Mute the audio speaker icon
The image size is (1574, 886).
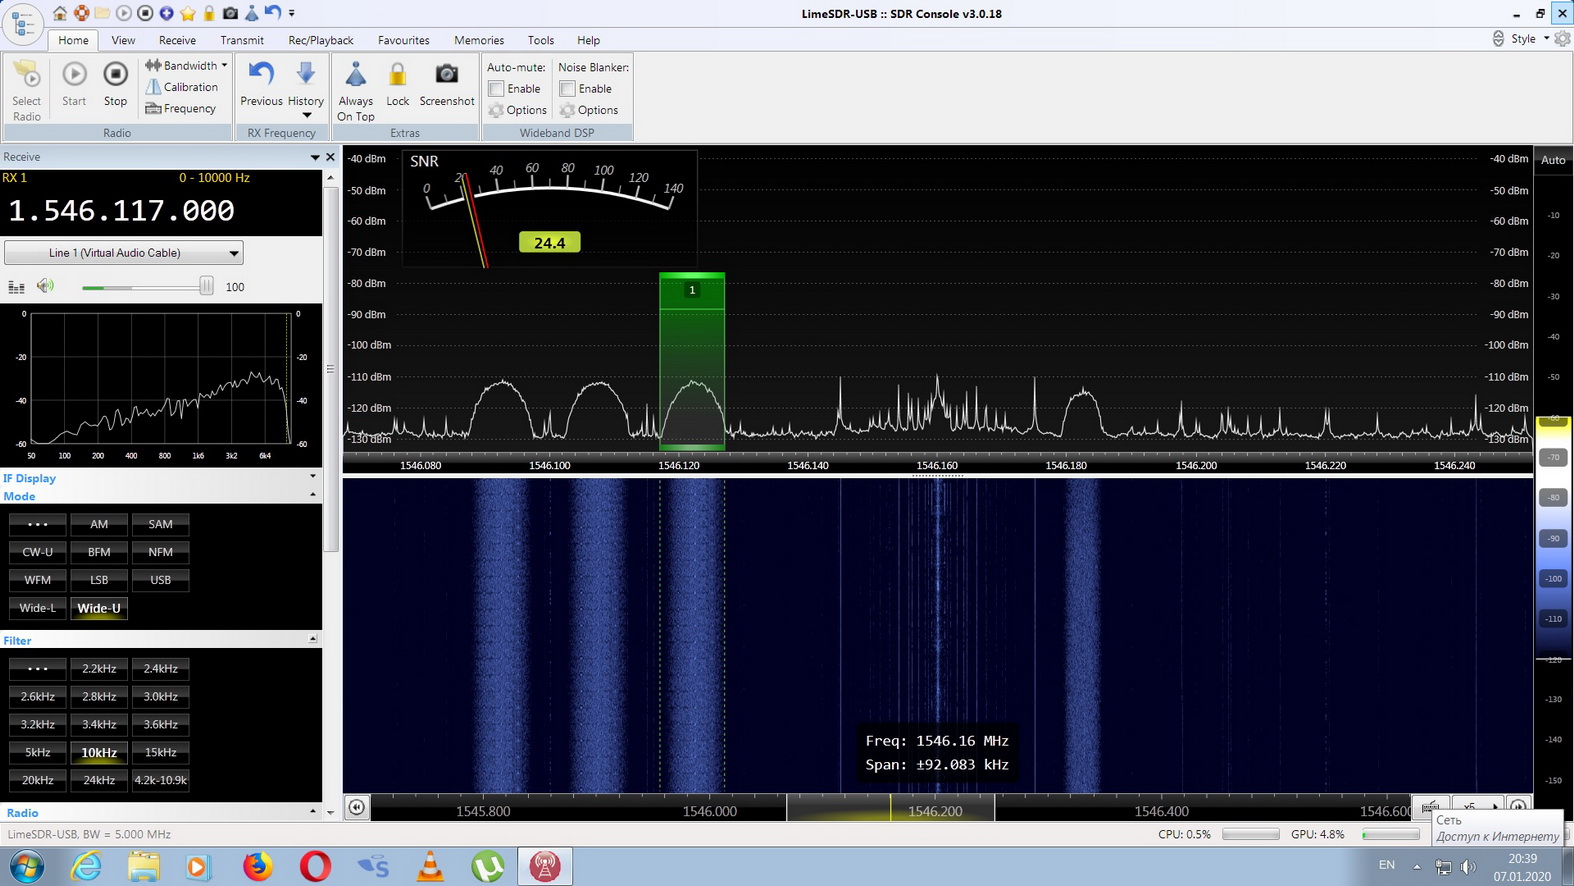coord(45,287)
